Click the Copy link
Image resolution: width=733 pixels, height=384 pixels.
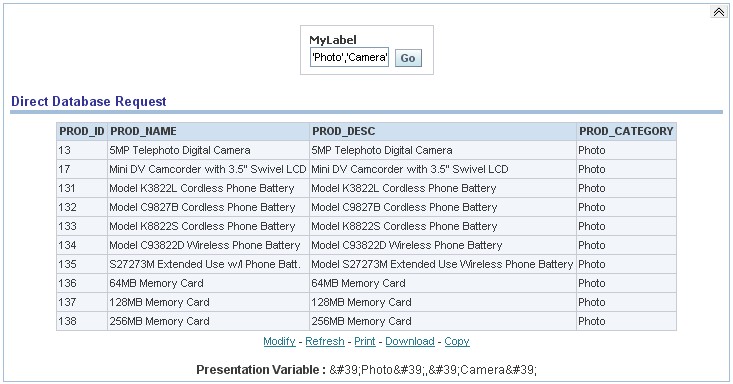click(457, 341)
